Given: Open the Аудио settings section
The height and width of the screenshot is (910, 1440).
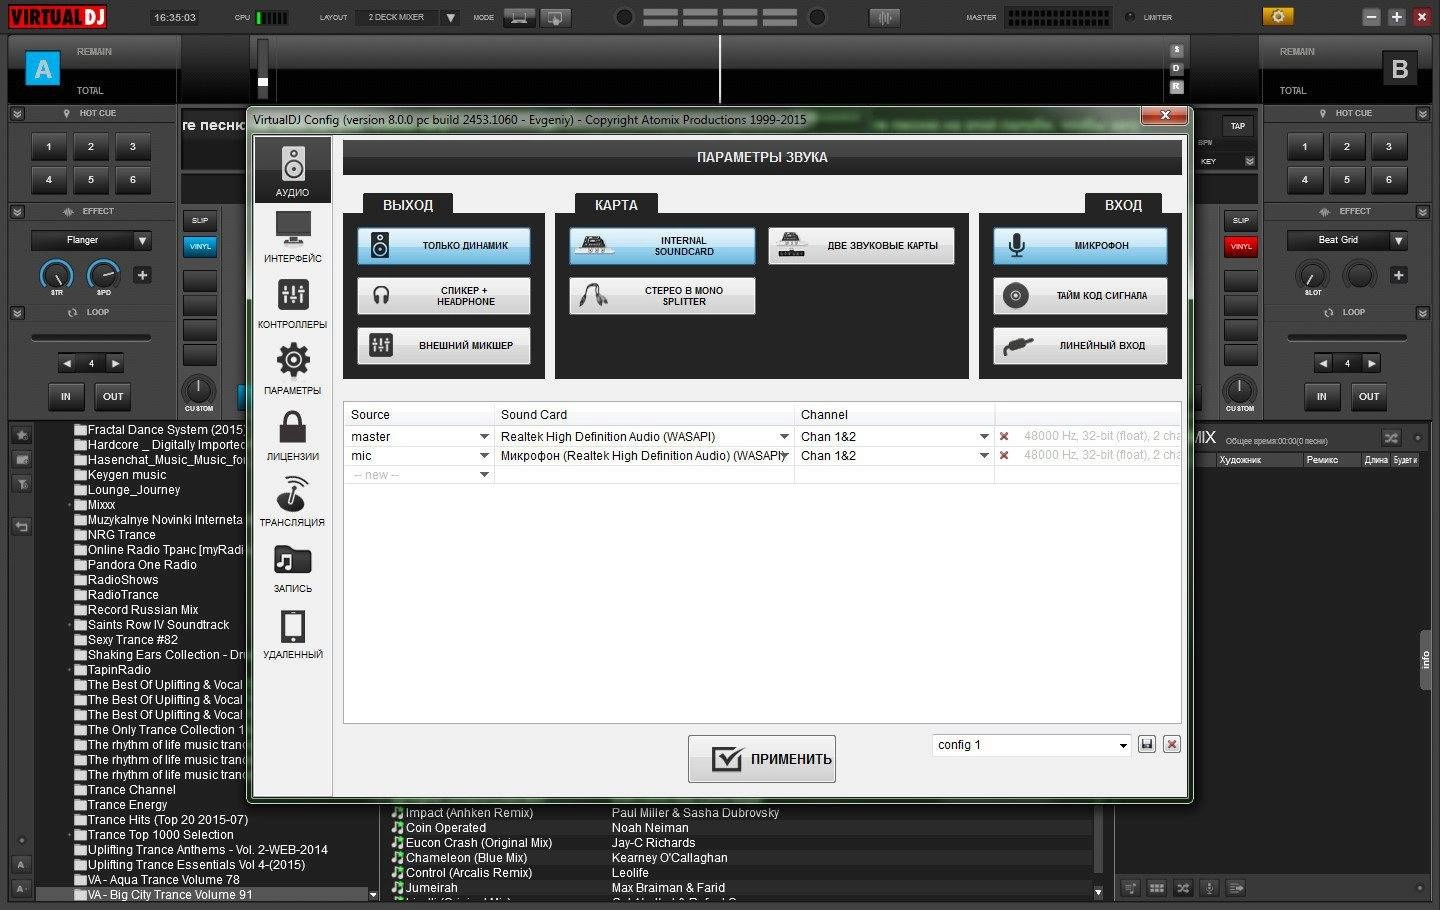Looking at the screenshot, I should pos(292,170).
